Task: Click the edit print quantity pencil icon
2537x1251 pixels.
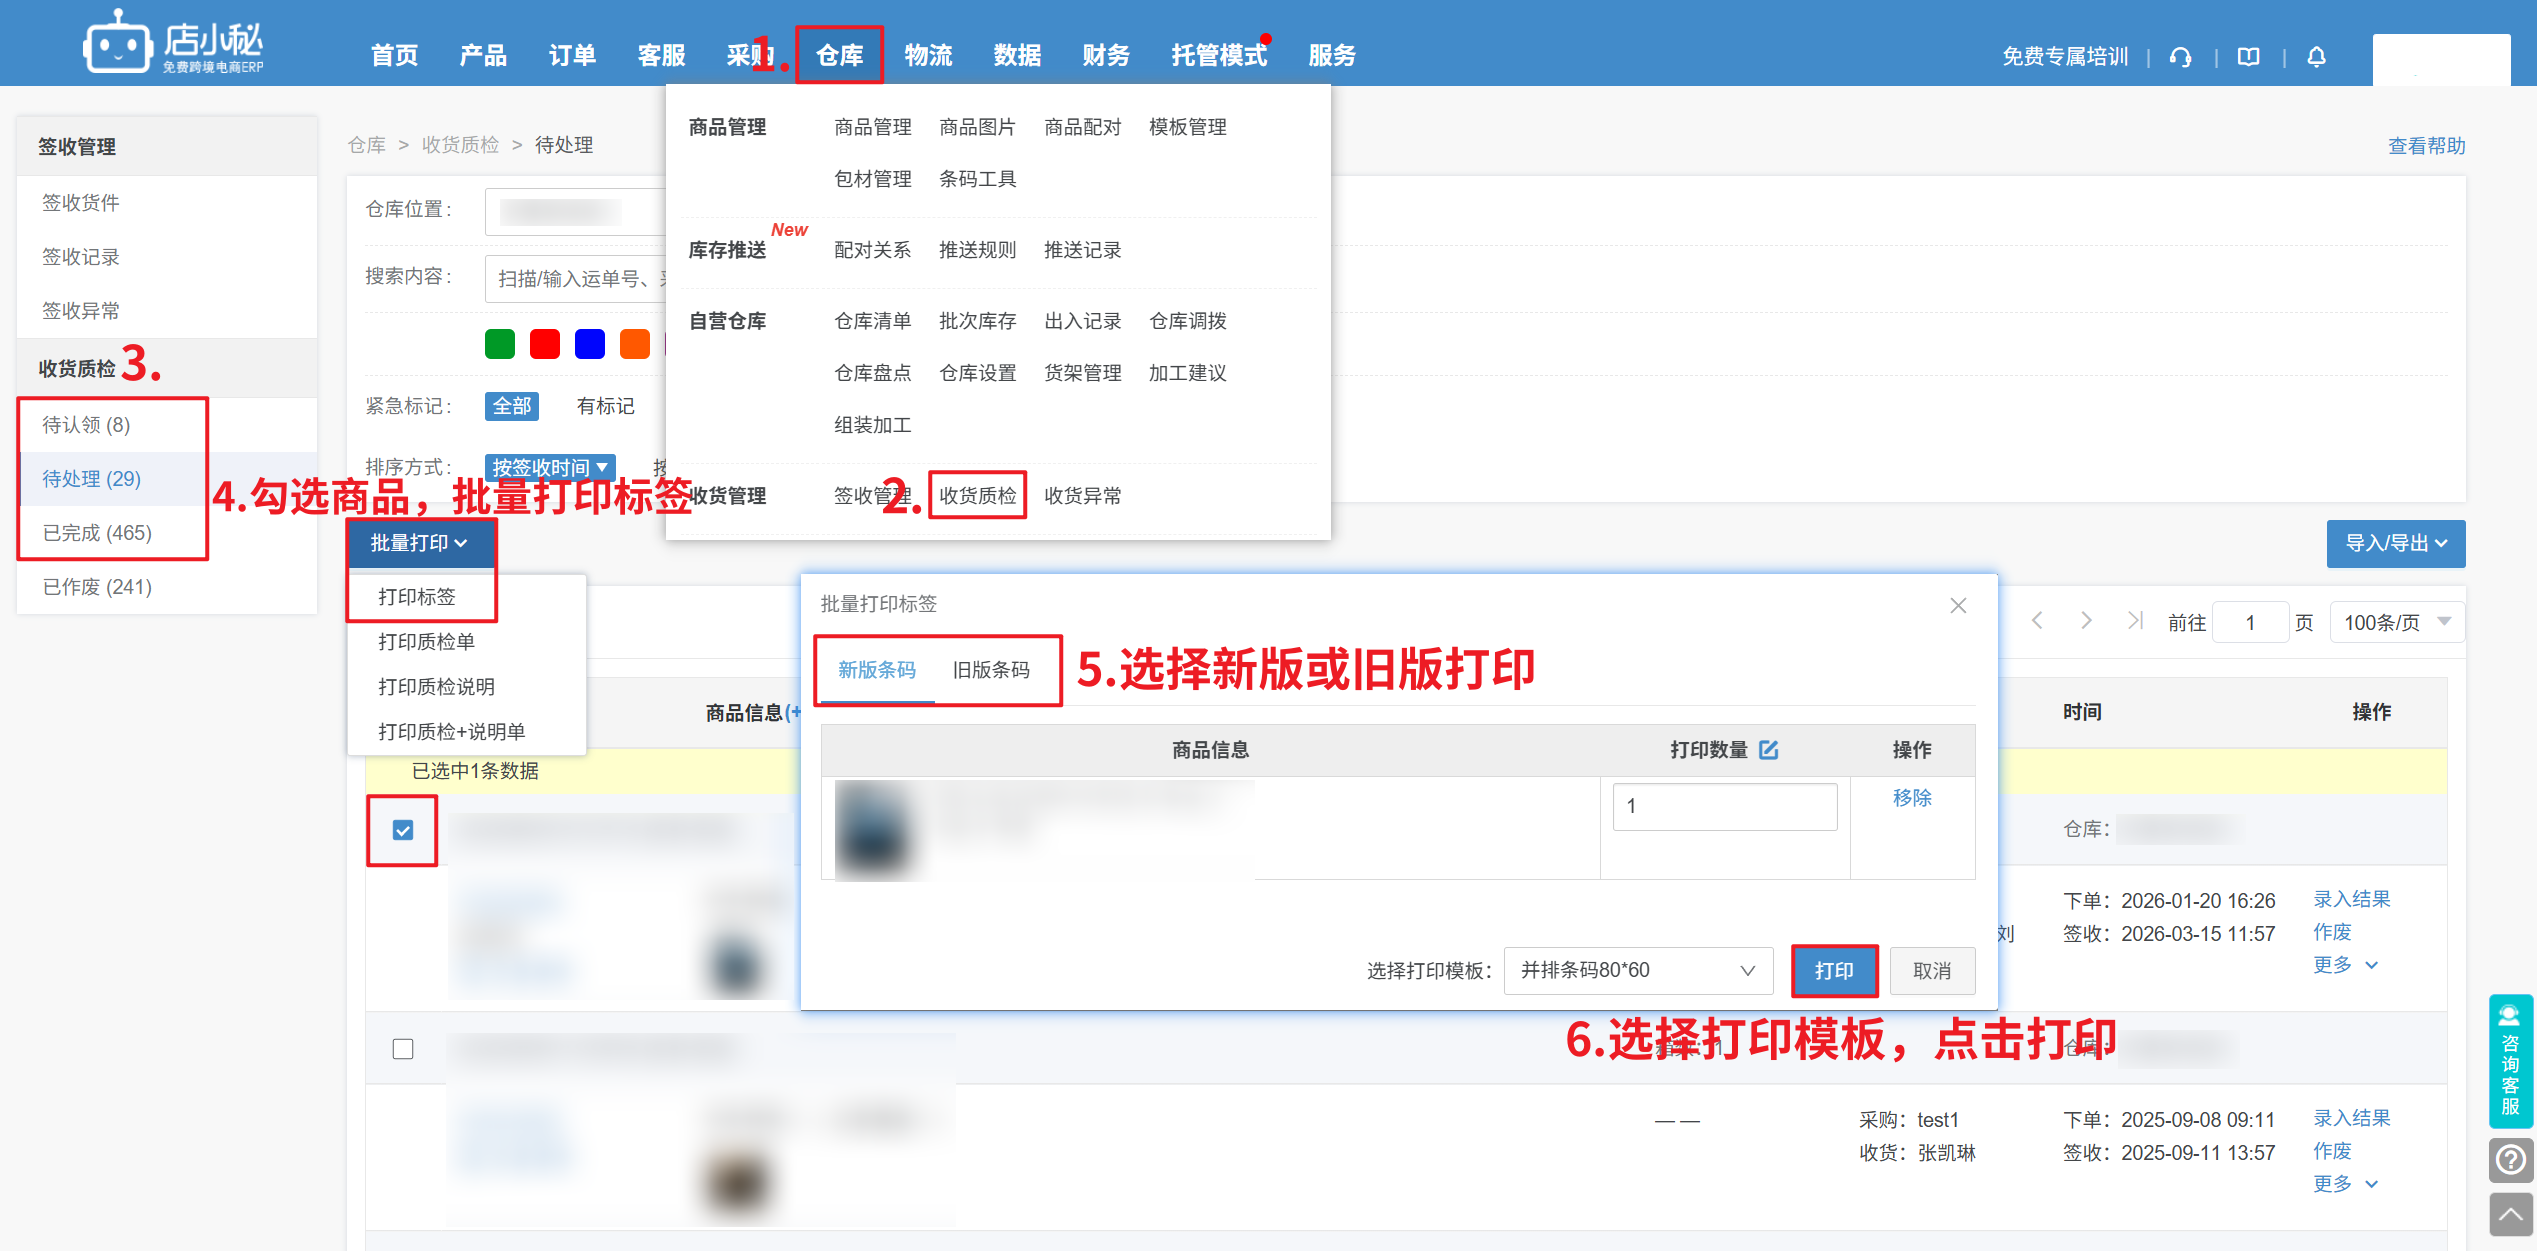Action: pyautogui.click(x=1769, y=750)
